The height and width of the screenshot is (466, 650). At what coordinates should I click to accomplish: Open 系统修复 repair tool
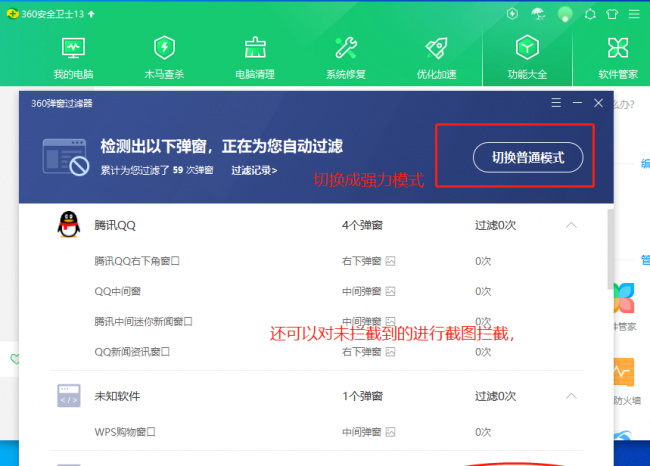346,58
